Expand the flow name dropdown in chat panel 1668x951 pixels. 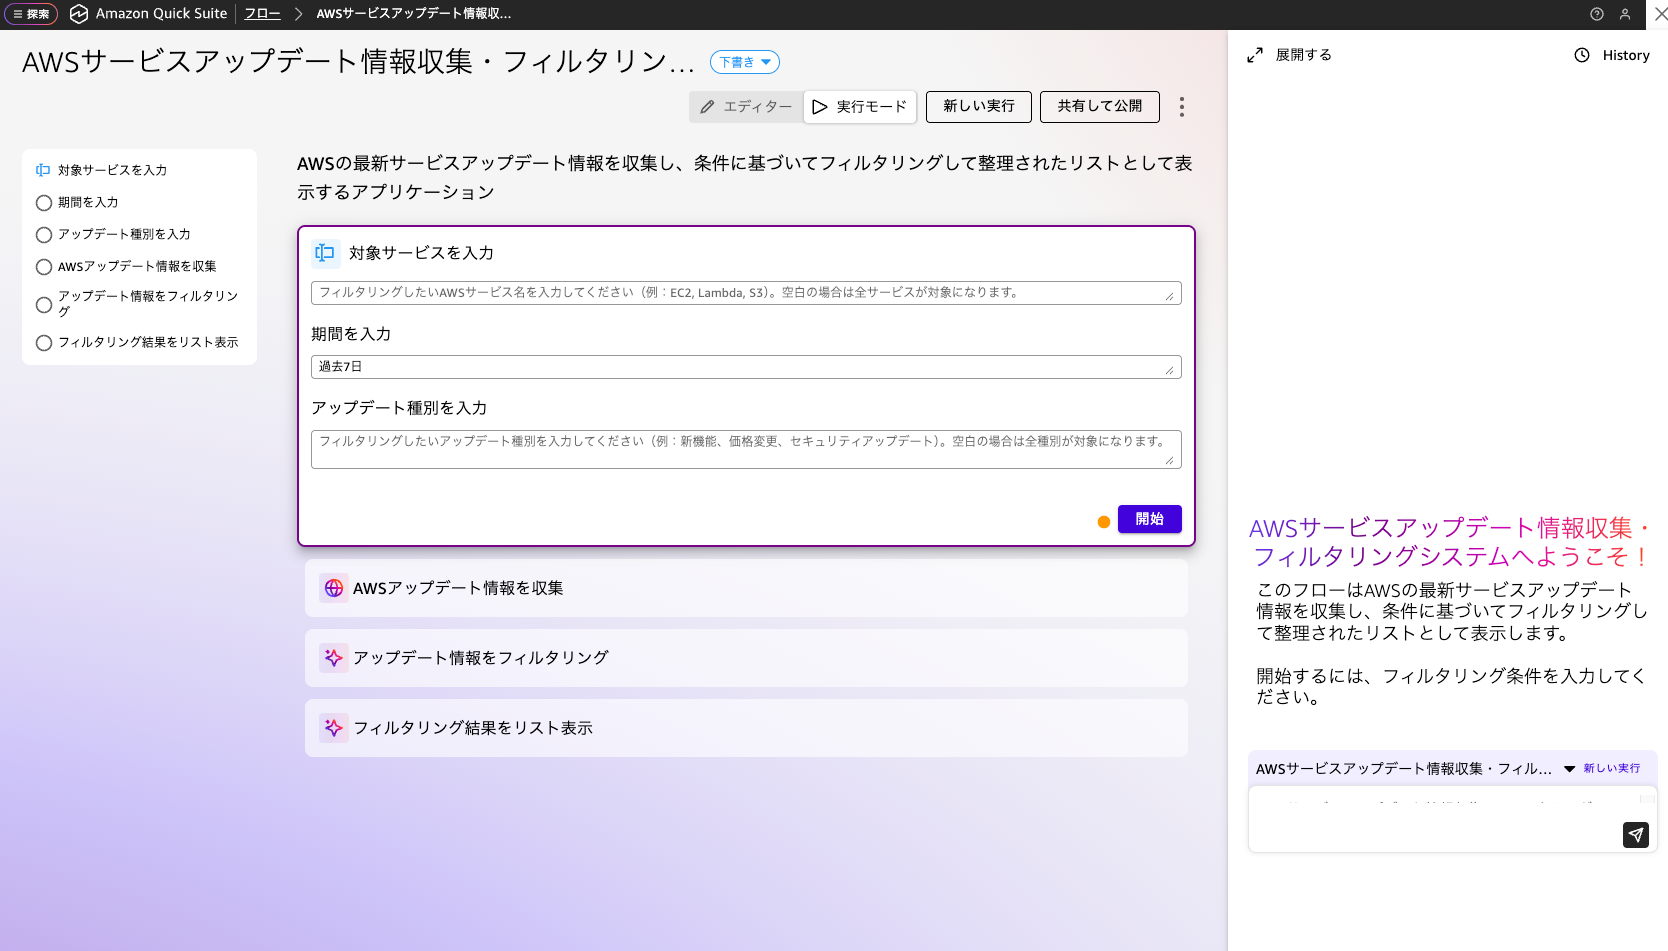[1569, 769]
